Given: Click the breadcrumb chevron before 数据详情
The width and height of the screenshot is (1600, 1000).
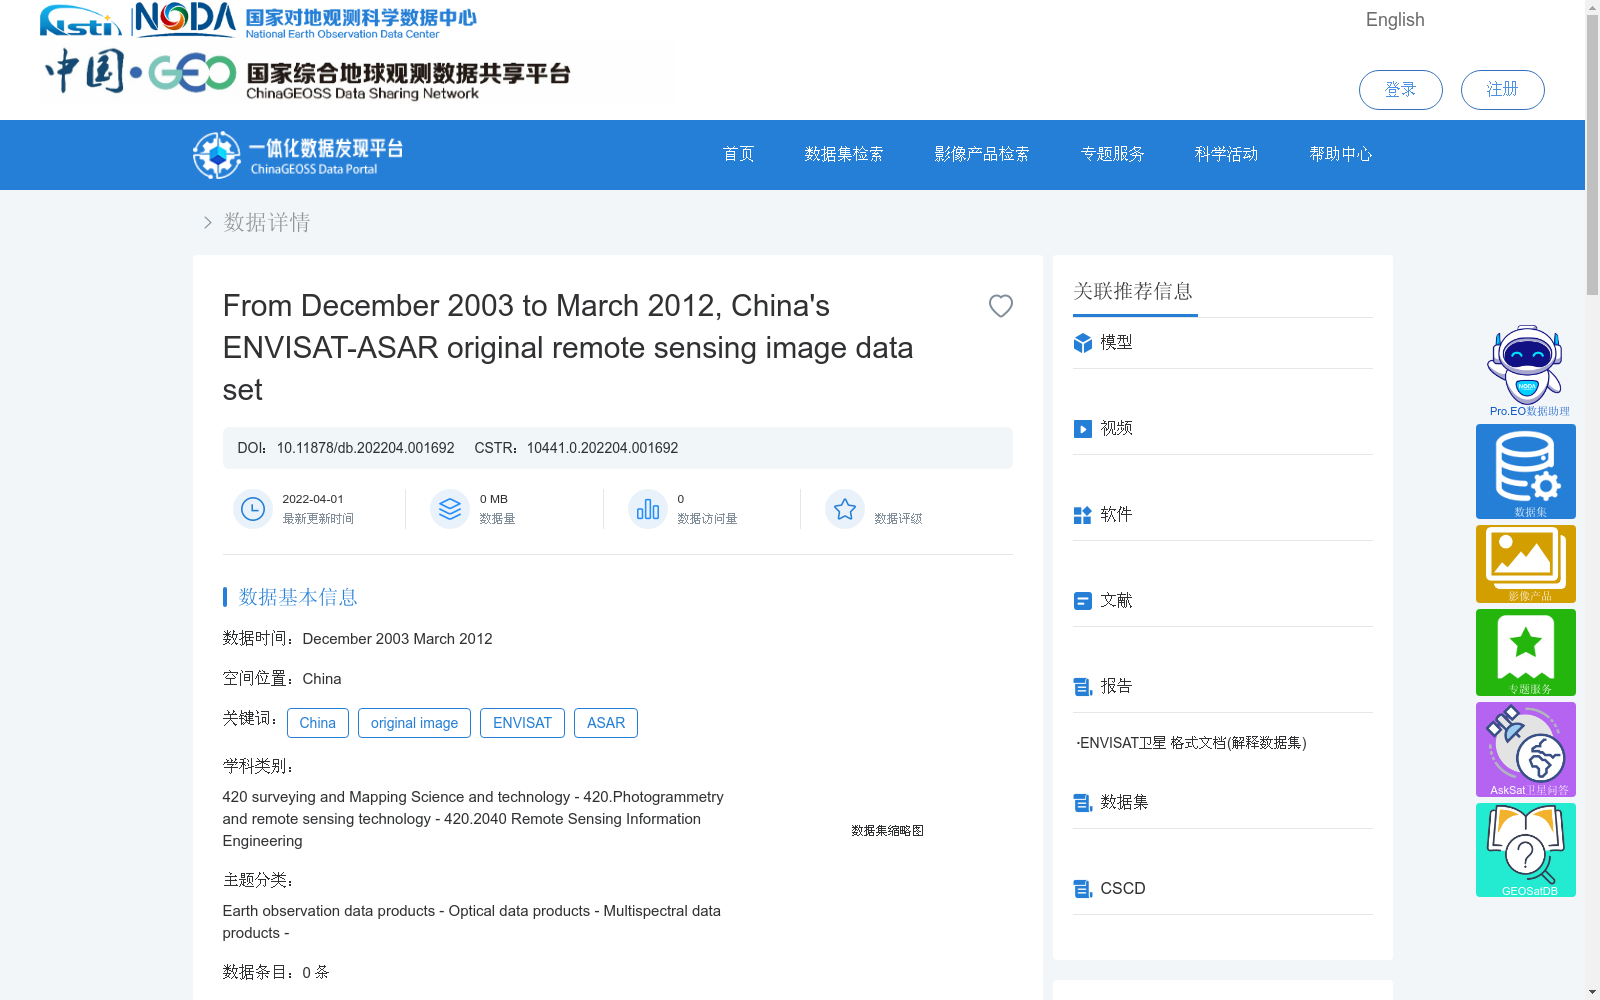Looking at the screenshot, I should pos(207,222).
